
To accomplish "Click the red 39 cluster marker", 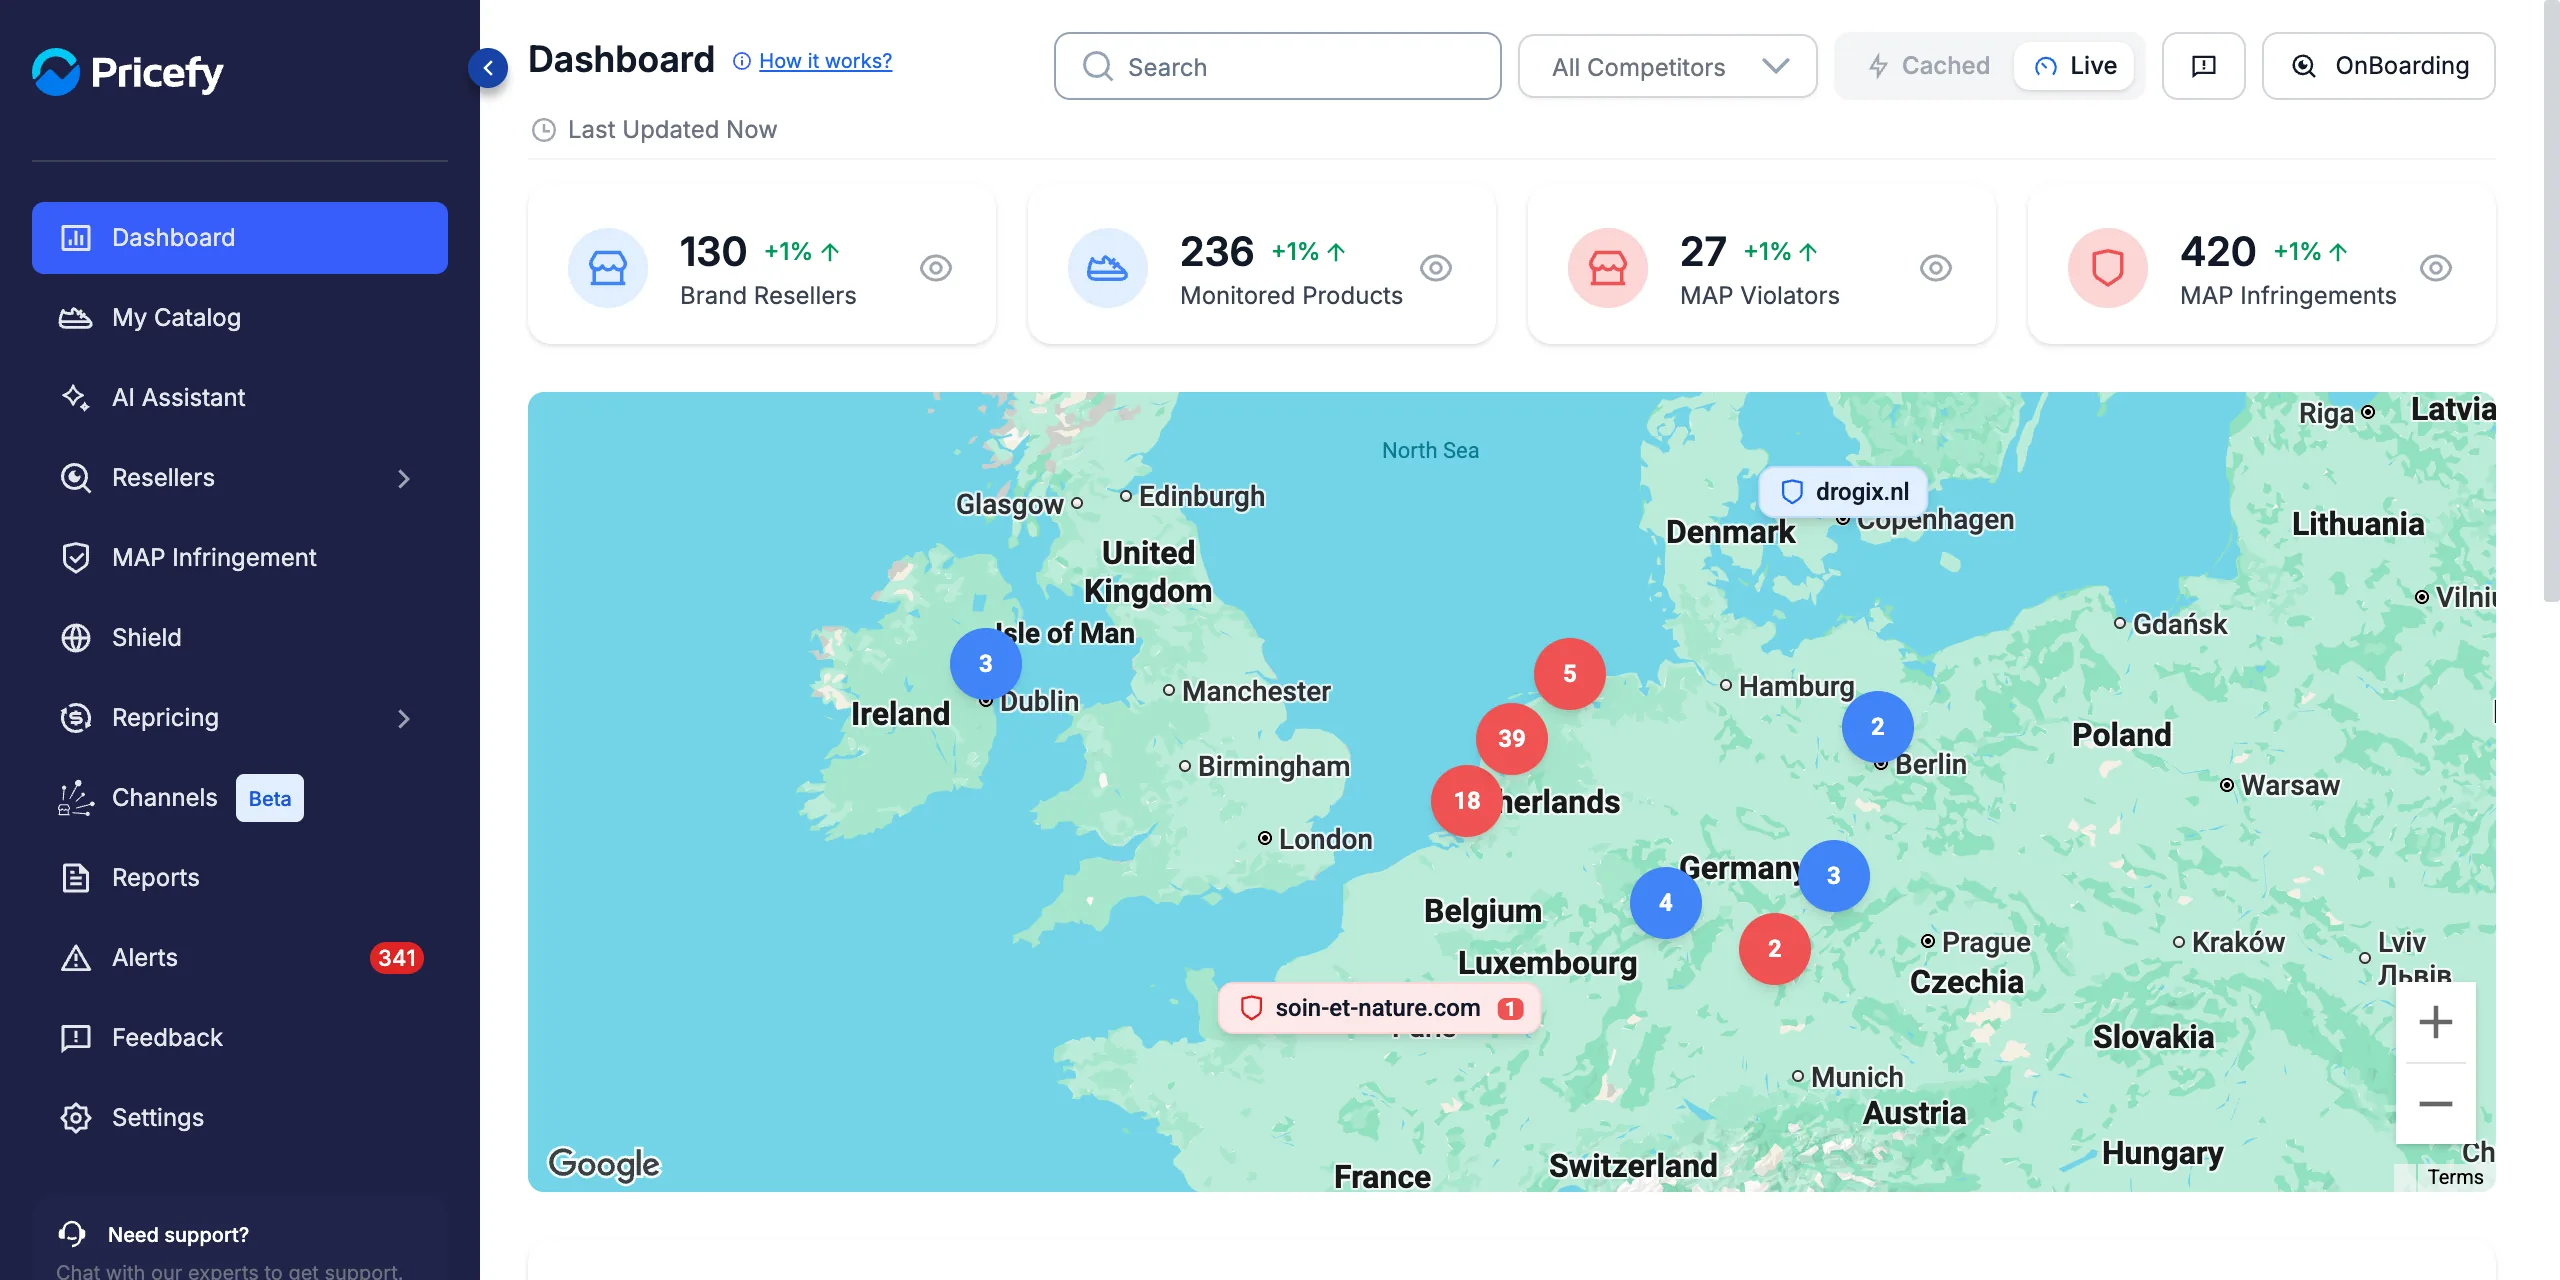I will (1512, 738).
